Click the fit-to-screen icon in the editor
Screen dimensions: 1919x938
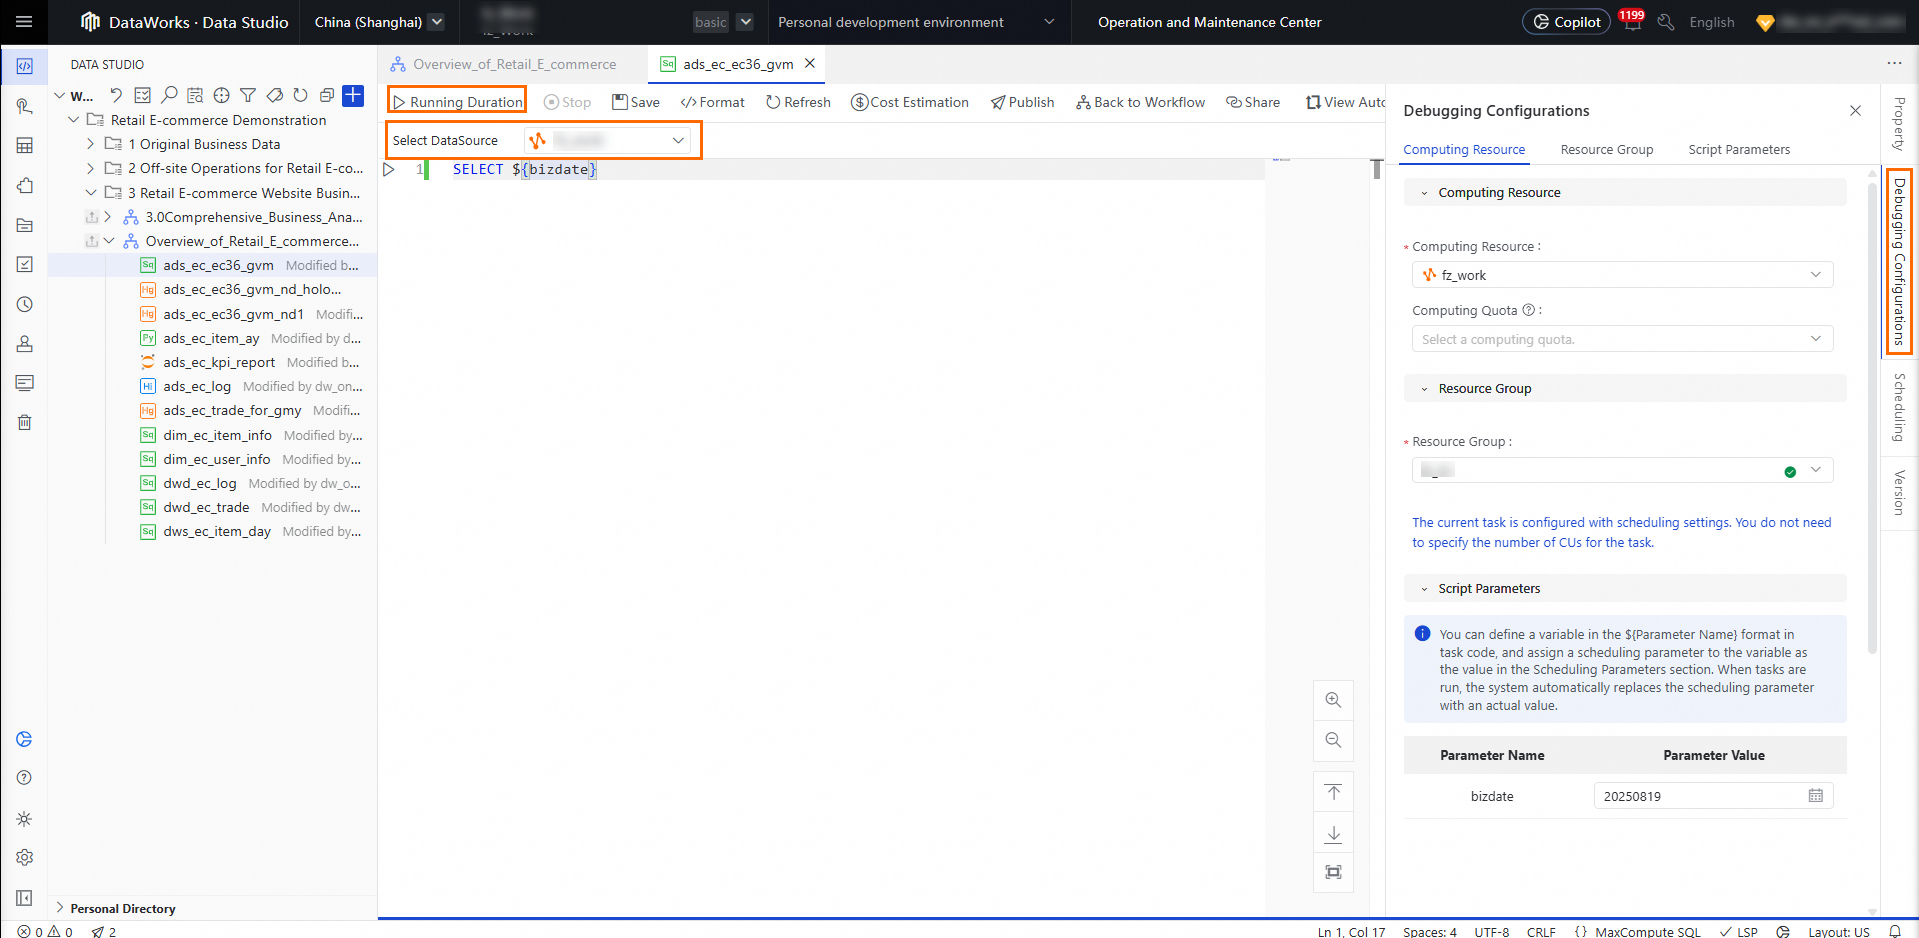pos(1333,872)
